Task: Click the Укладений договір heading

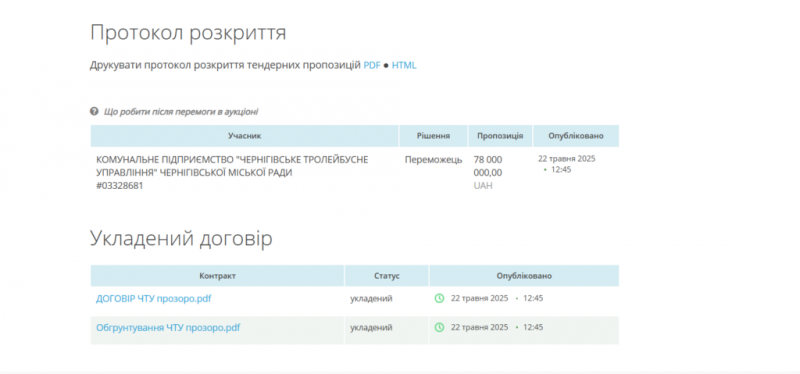Action: coord(181,239)
